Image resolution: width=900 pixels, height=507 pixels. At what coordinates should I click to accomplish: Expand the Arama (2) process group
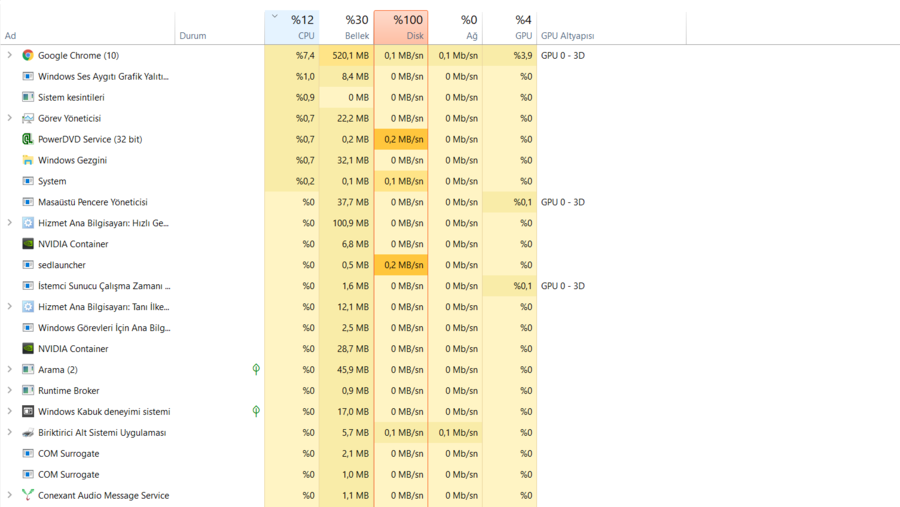[9, 370]
